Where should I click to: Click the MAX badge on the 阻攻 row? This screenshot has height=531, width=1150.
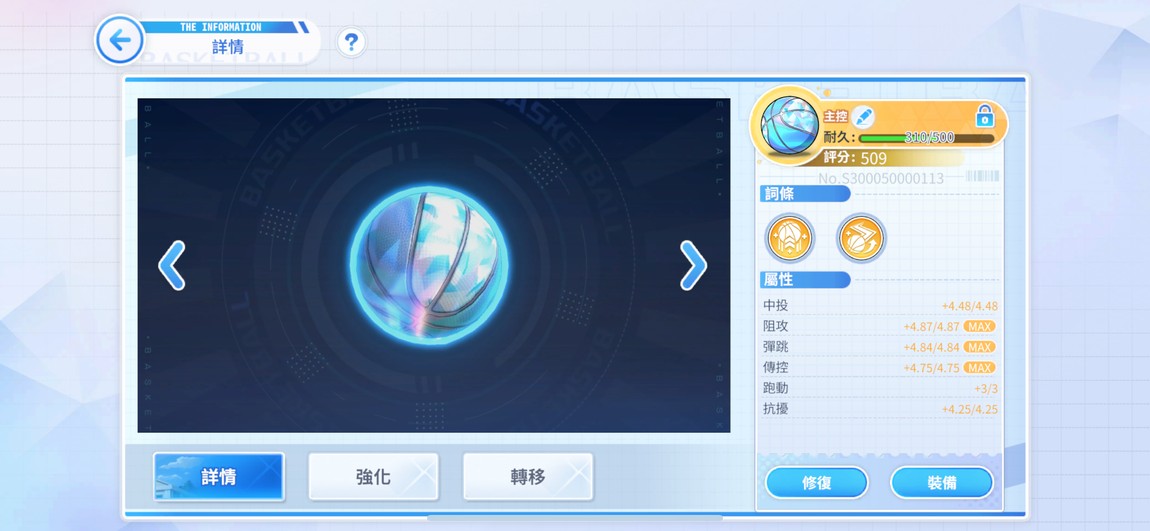point(980,326)
